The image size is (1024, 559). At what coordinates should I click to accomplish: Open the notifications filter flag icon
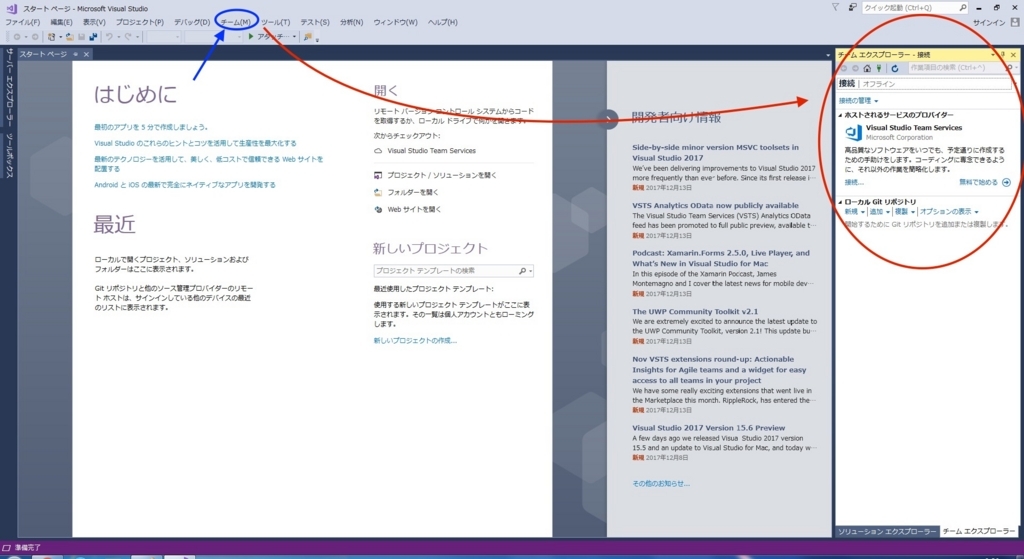tap(835, 7)
